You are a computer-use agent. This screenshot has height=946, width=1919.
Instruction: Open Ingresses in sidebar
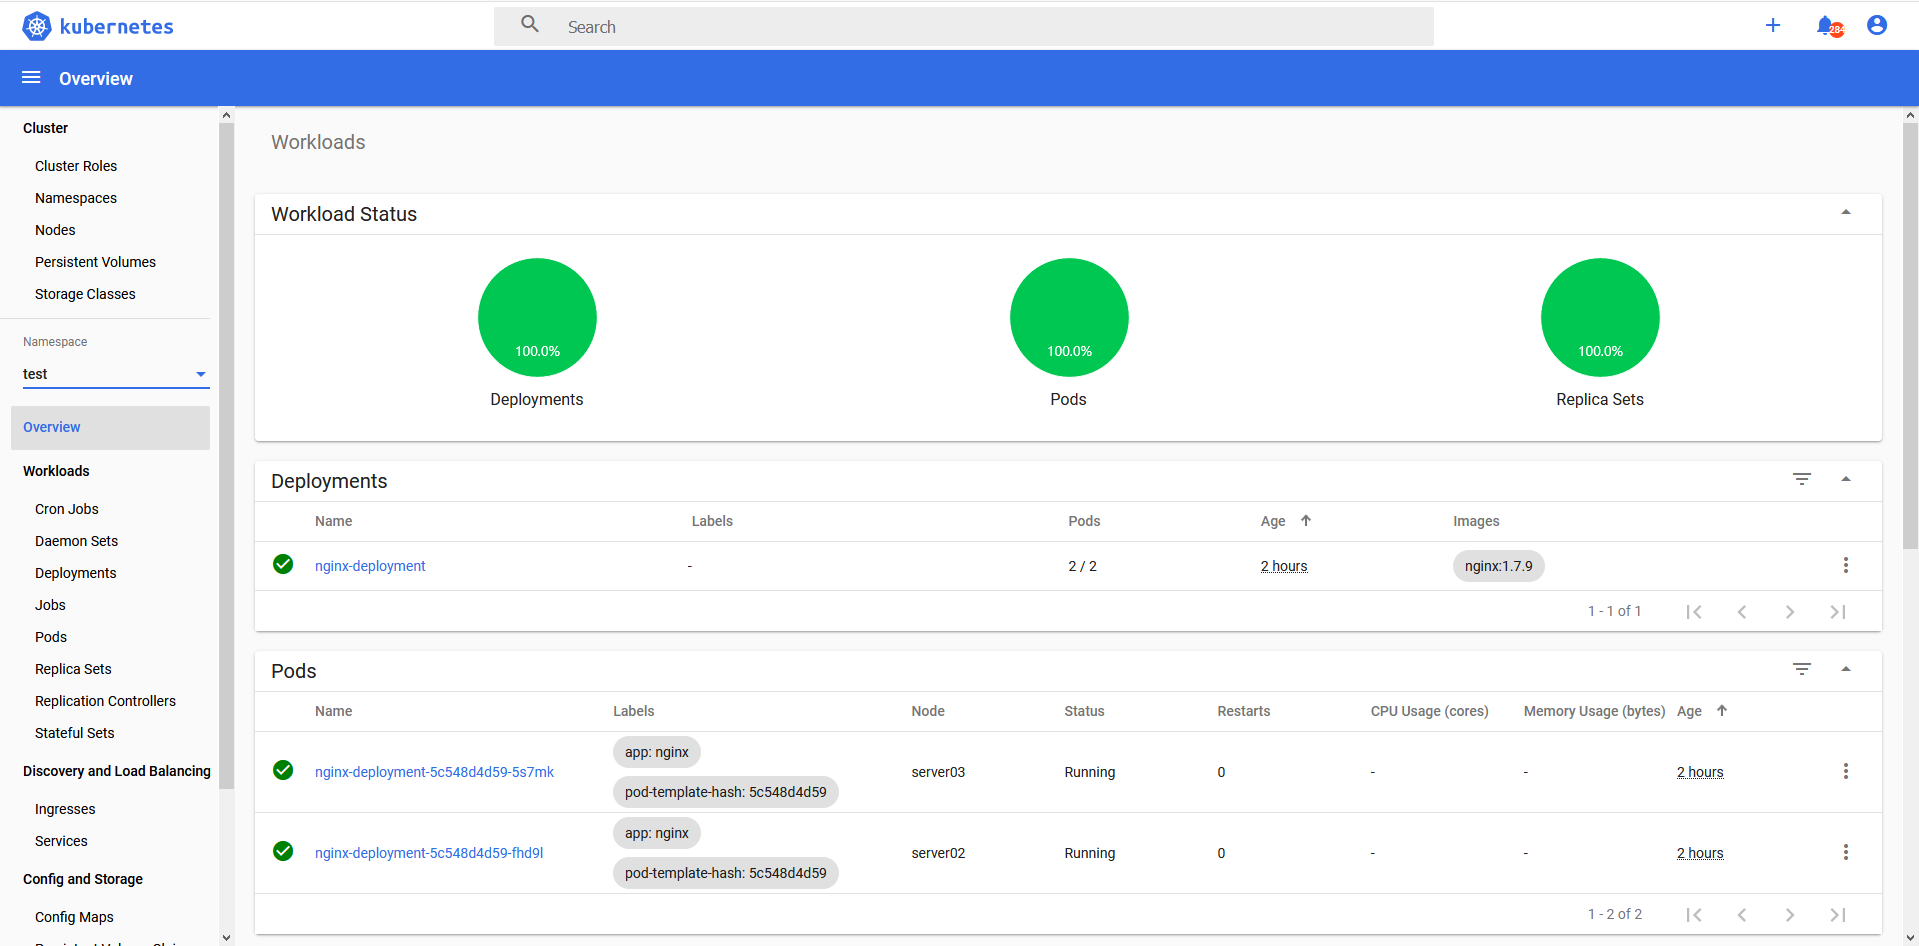point(65,809)
